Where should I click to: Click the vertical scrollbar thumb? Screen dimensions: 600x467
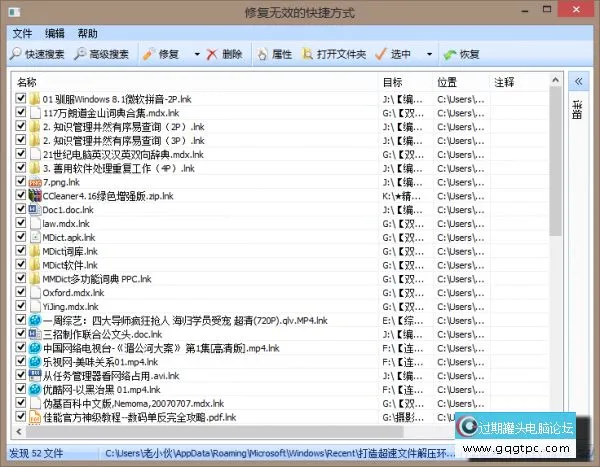(x=556, y=161)
